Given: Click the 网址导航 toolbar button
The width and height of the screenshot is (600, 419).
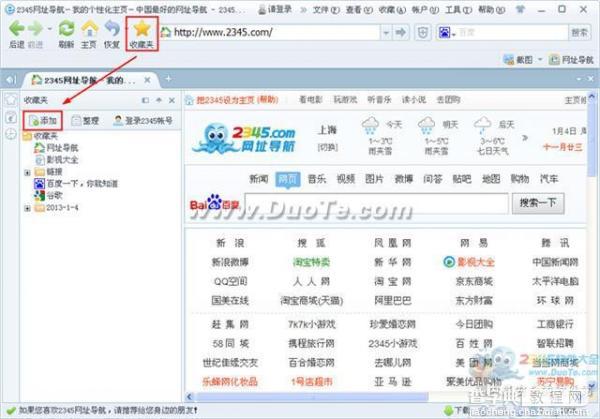Looking at the screenshot, I should (x=571, y=60).
